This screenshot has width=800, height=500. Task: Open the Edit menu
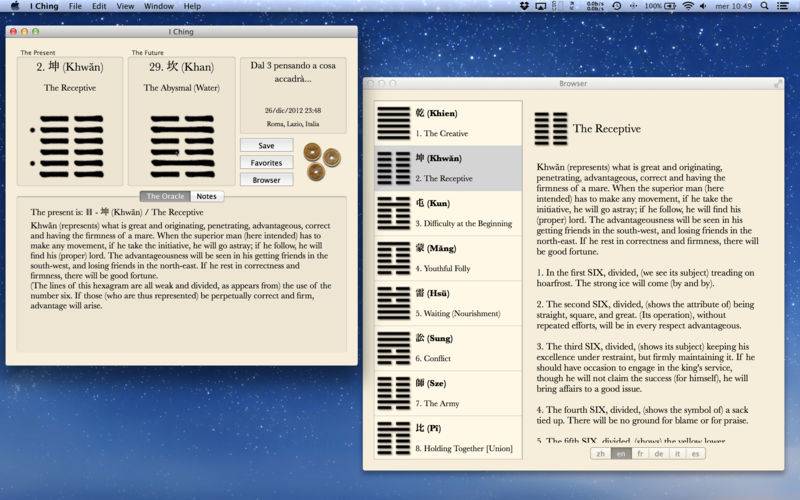[x=99, y=6]
